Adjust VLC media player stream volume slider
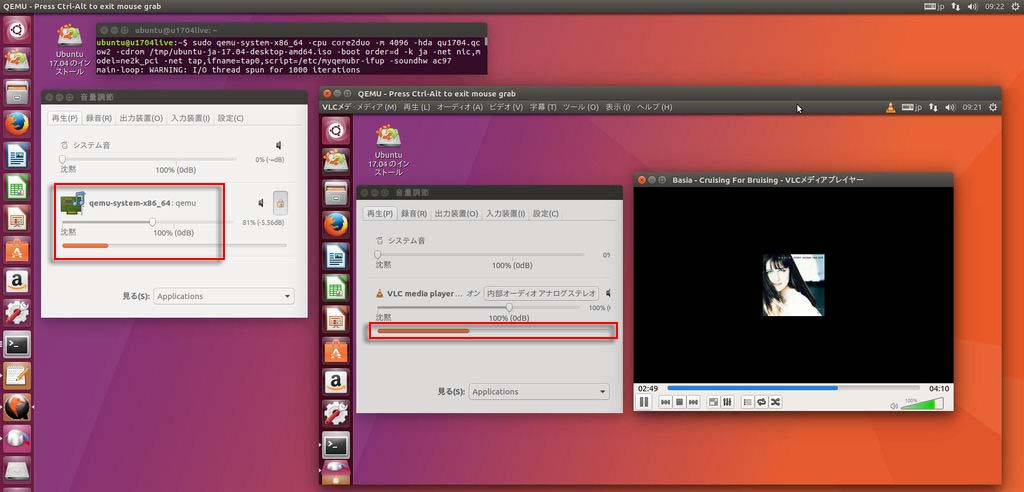Viewport: 1024px width, 492px height. 481,307
